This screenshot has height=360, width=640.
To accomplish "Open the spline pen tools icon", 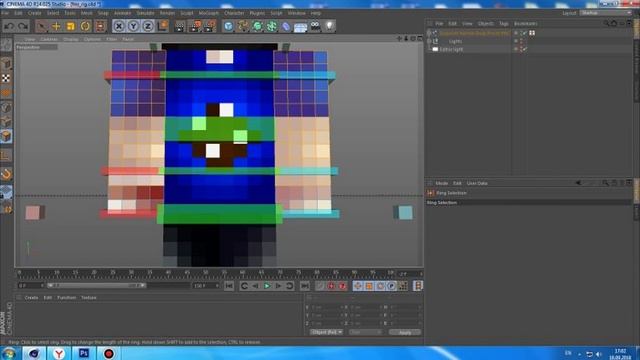I will point(243,26).
